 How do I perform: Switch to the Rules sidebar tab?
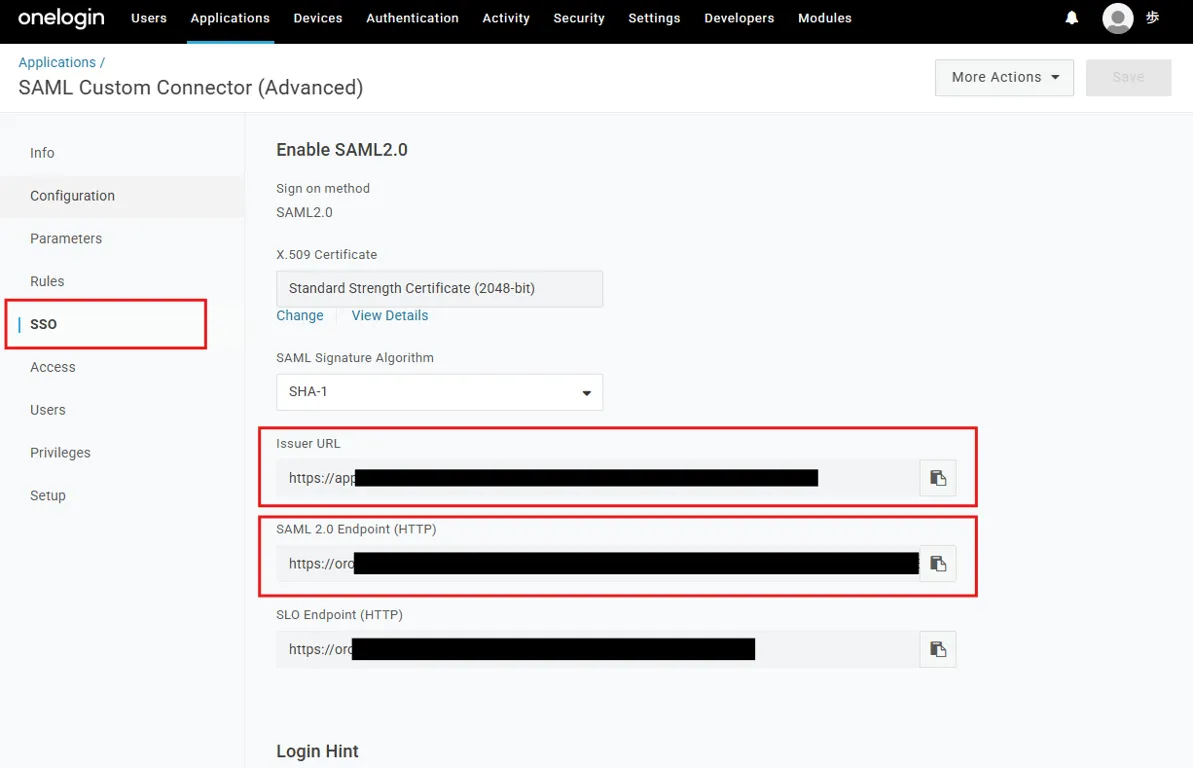click(x=122, y=281)
